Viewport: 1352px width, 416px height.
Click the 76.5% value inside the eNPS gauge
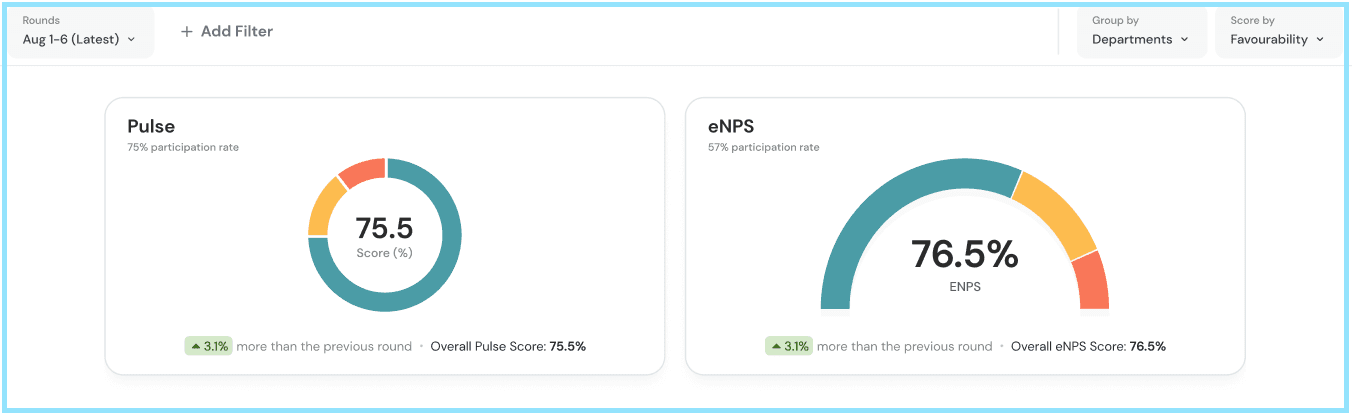click(x=964, y=255)
